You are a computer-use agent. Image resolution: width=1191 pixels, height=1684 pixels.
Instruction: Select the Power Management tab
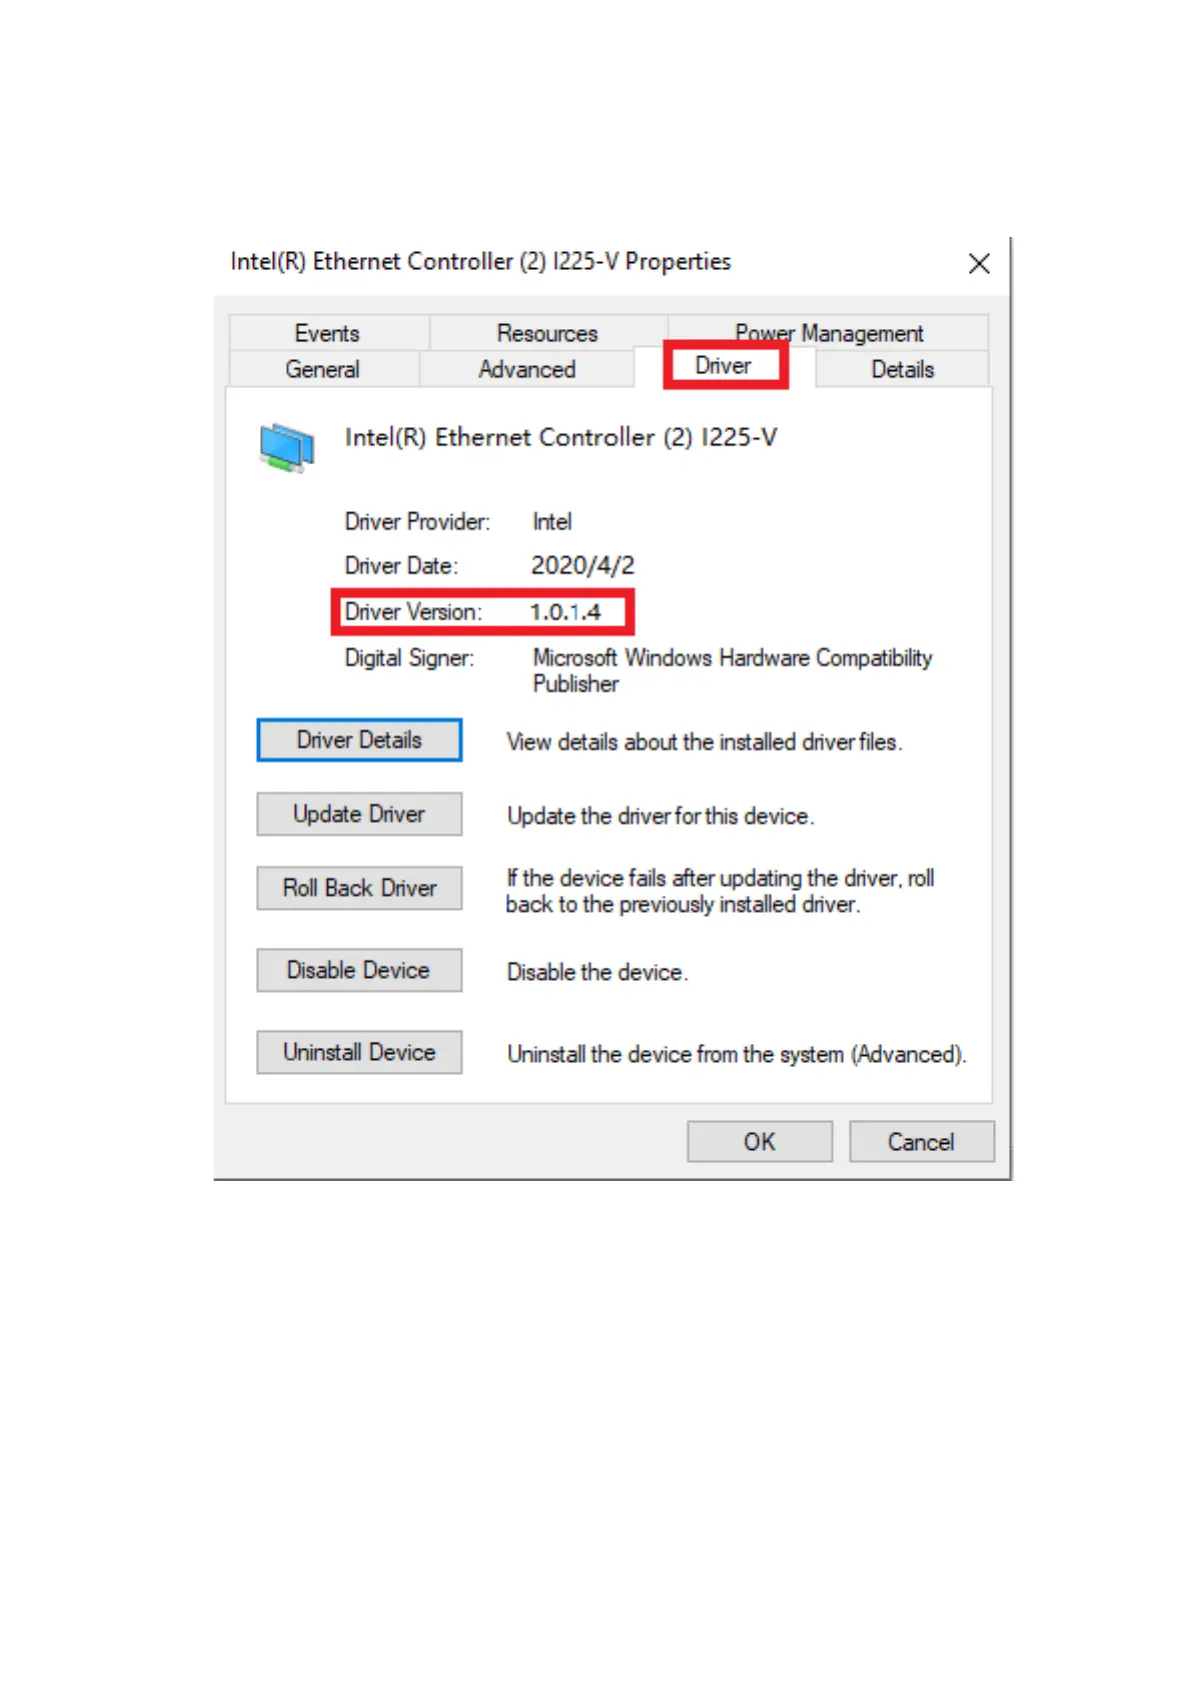tap(829, 332)
